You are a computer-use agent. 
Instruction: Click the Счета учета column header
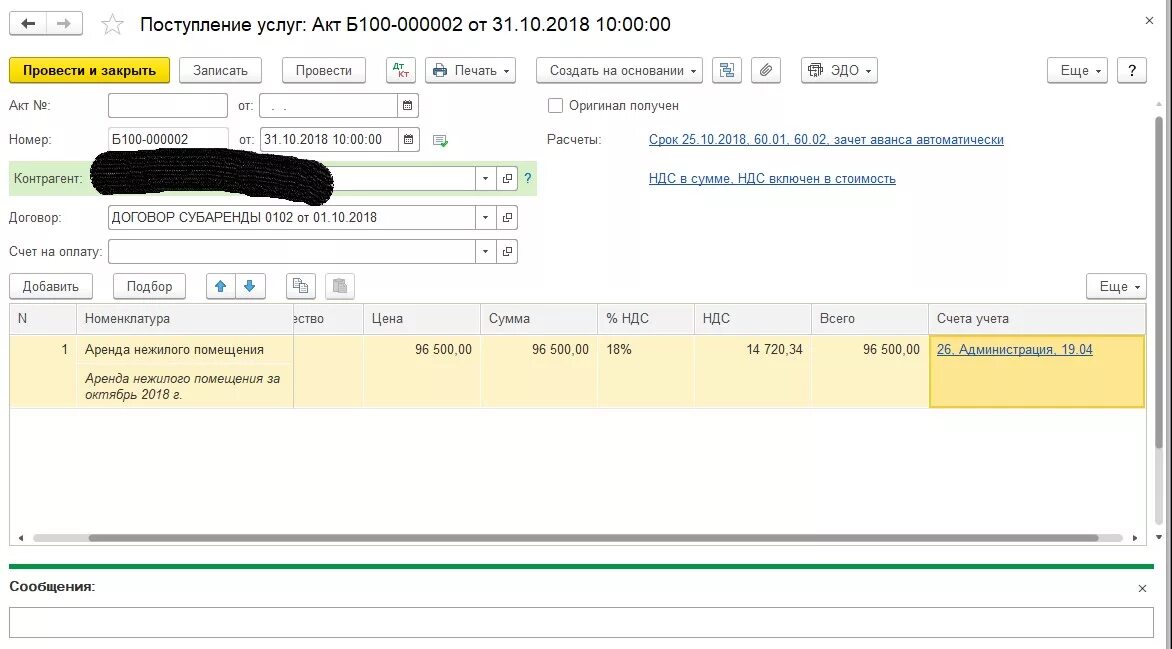click(x=1037, y=319)
